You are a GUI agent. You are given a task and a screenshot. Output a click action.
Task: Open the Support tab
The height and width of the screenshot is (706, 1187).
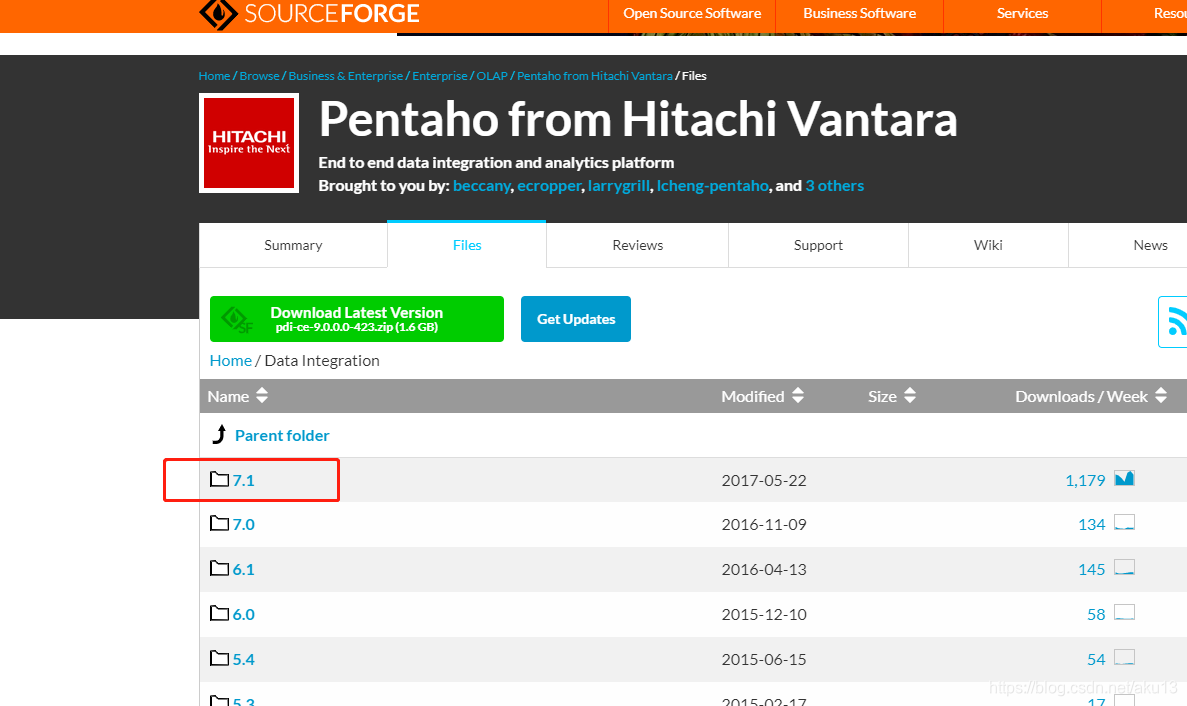818,245
